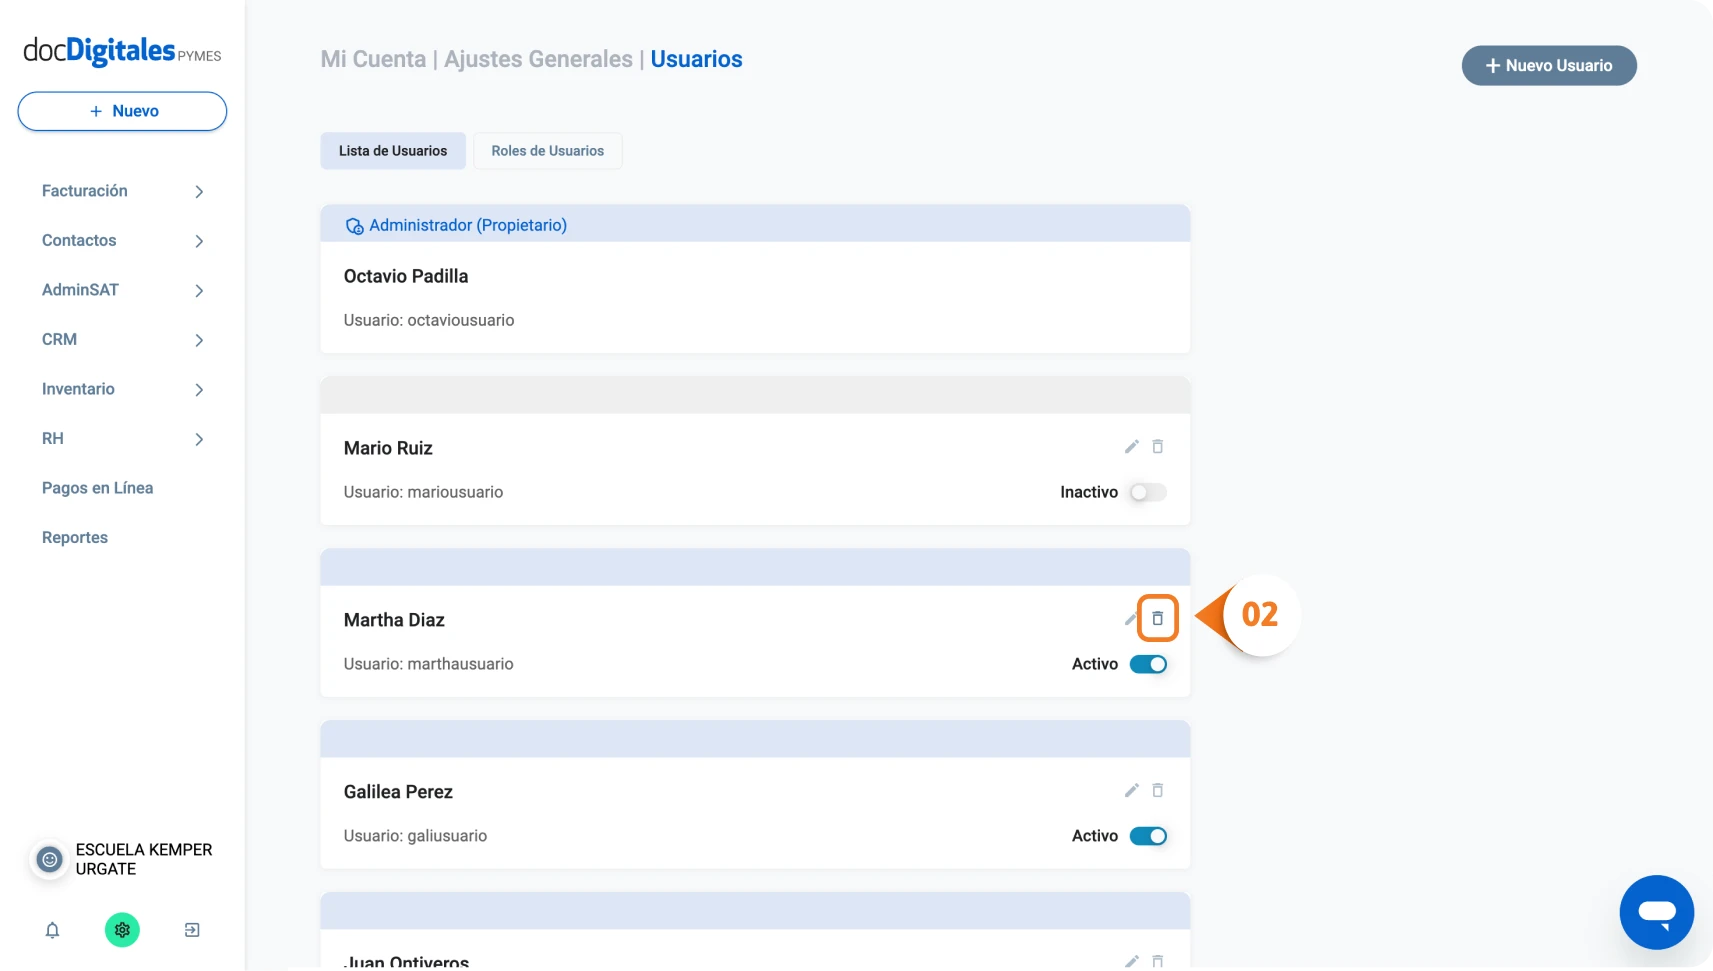
Task: Go to Ajustes Generales breadcrumb
Action: 538,59
